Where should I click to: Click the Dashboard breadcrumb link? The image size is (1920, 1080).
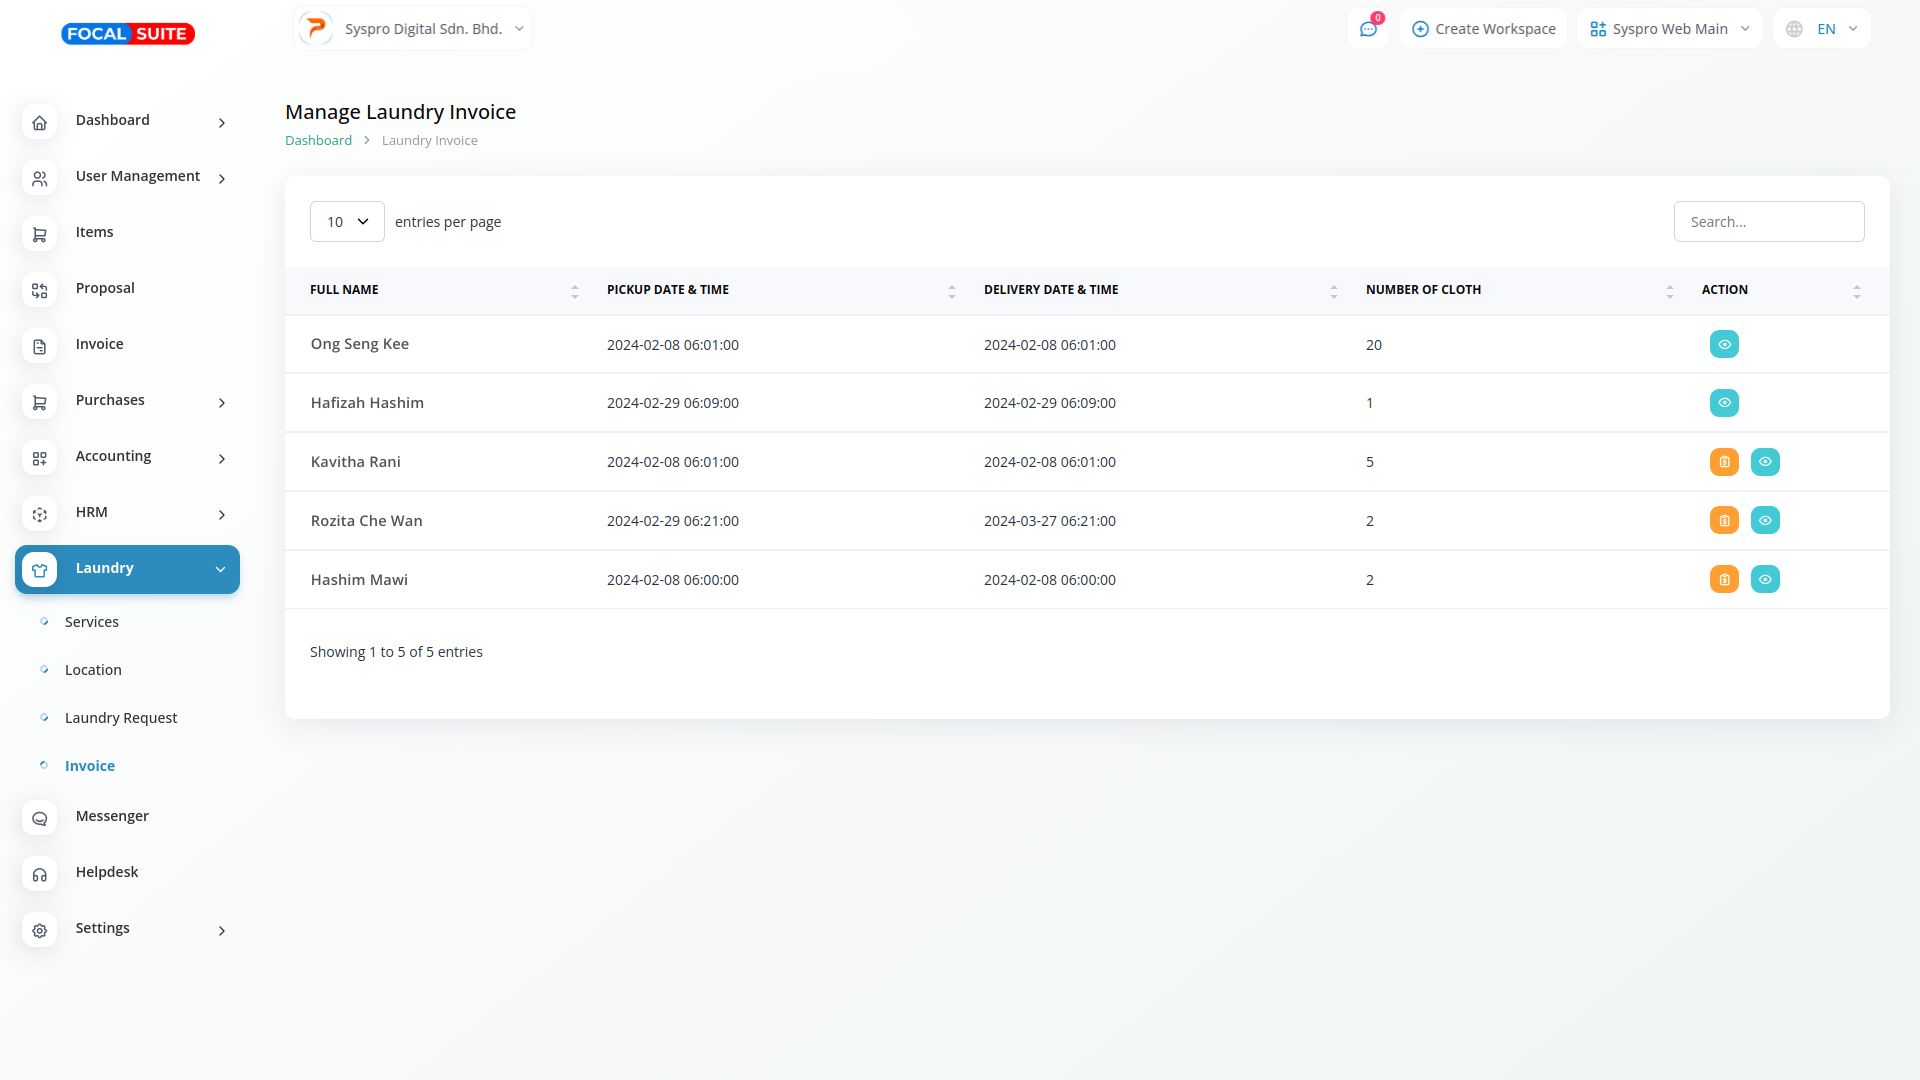coord(318,141)
